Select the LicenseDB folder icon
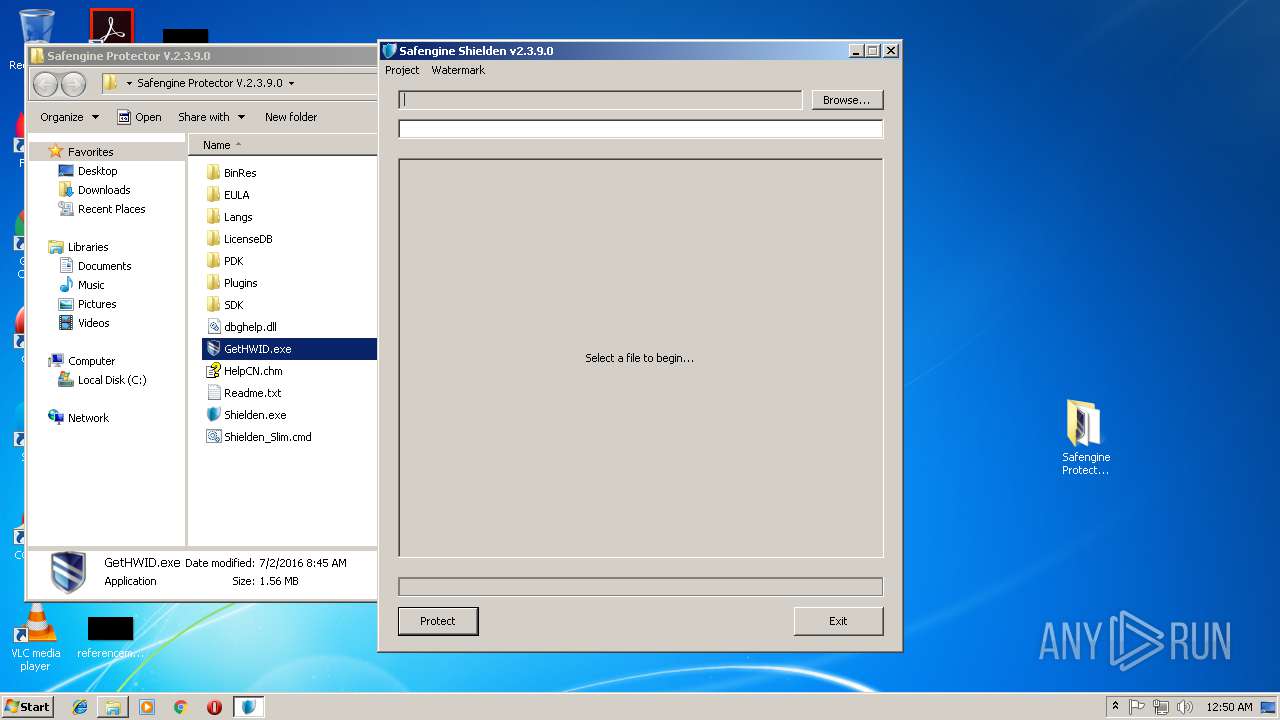The image size is (1280, 720). click(213, 239)
